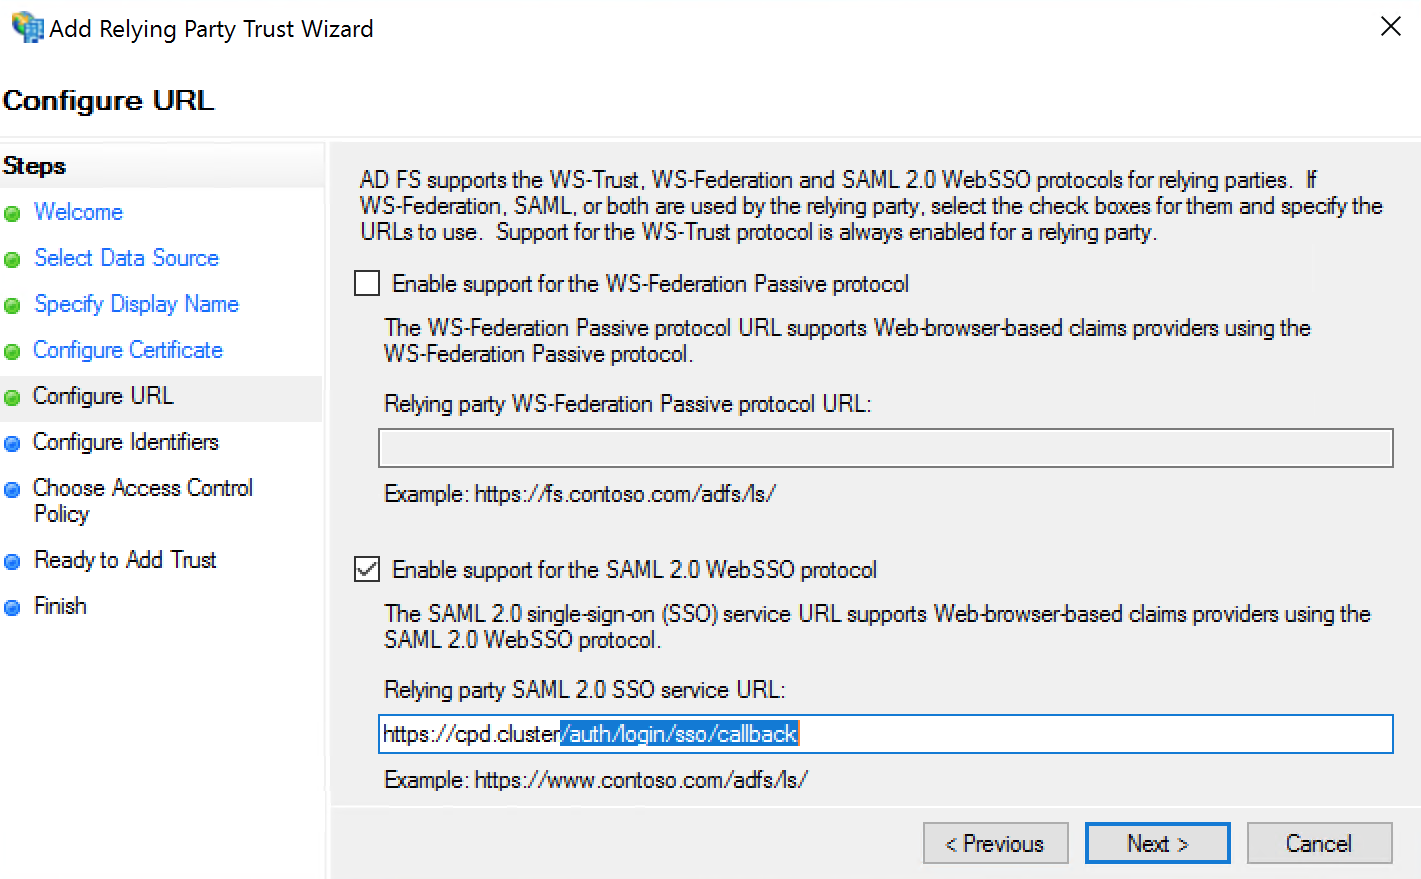The image size is (1421, 879).
Task: Click the green bullet beside Configure Certificate
Action: pos(12,352)
